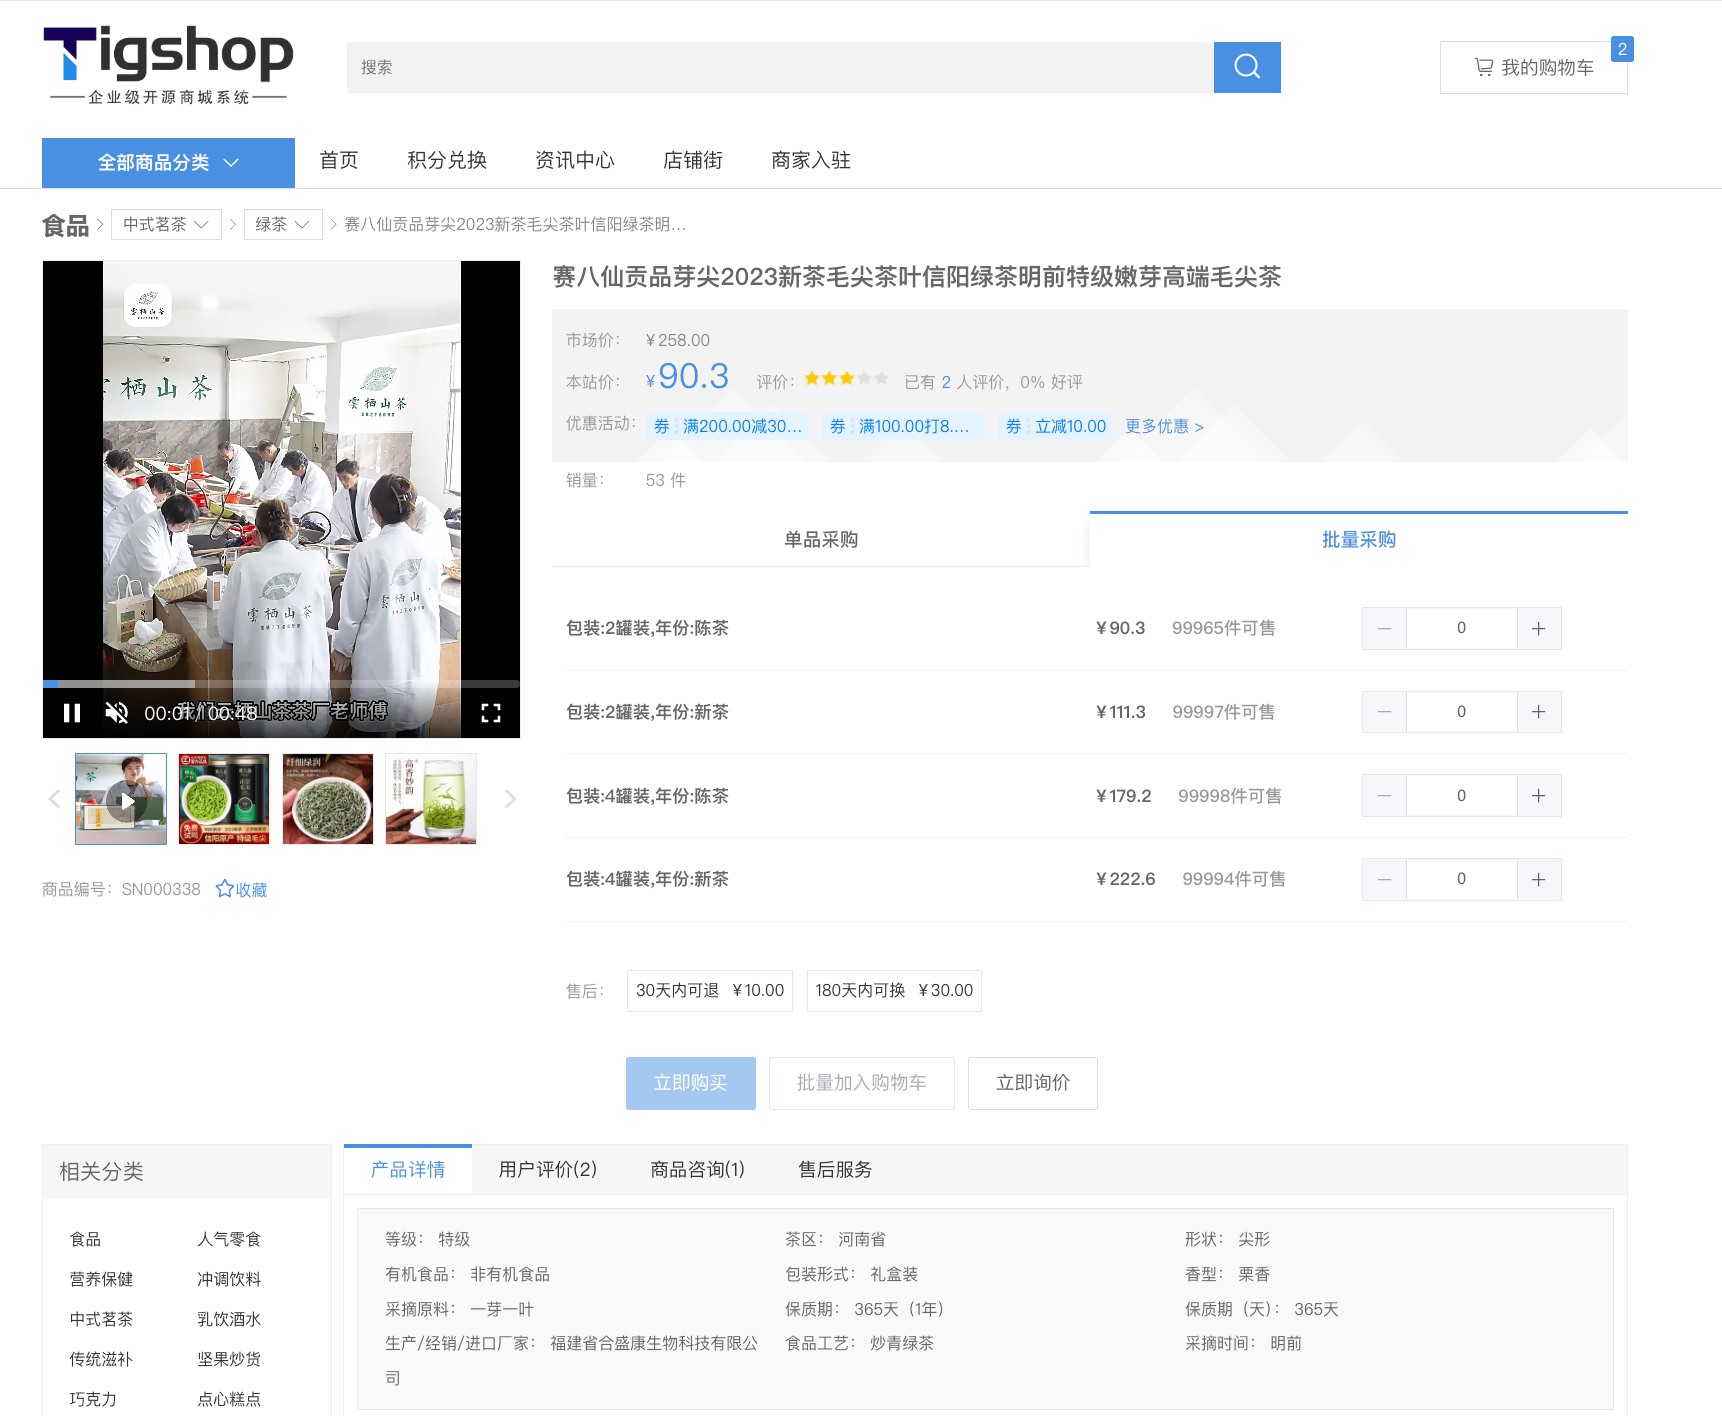Screen dimensions: 1722x1416
Task: Seek using the video progress bar
Action: coord(281,685)
